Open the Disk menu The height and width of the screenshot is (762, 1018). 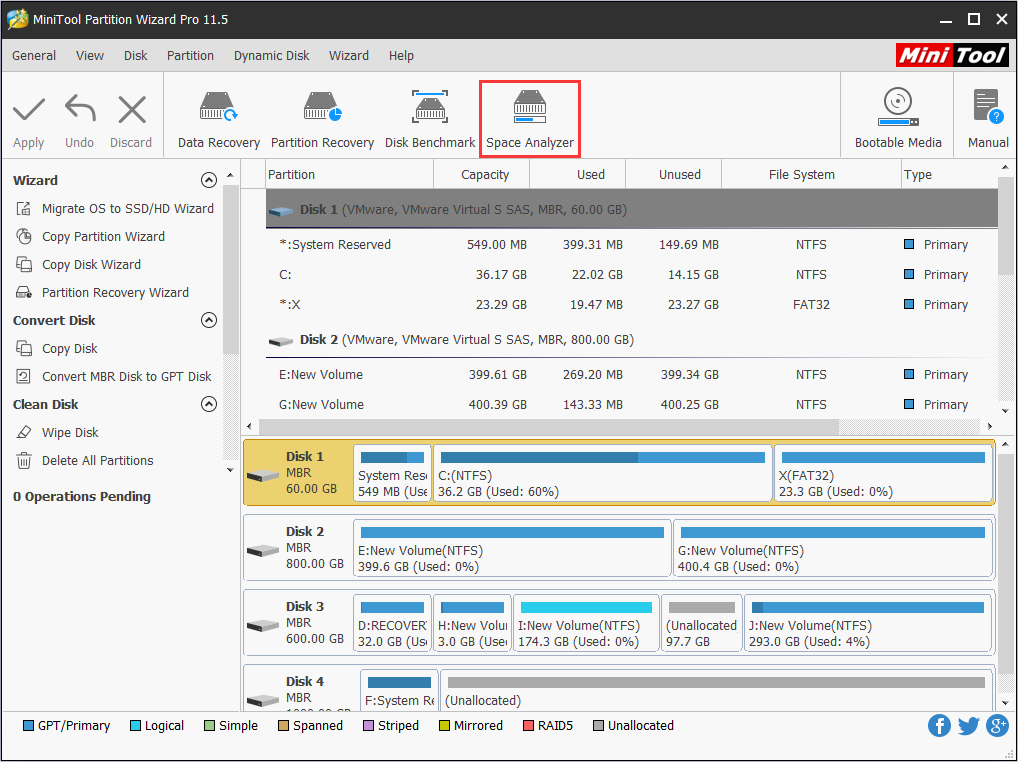point(136,56)
